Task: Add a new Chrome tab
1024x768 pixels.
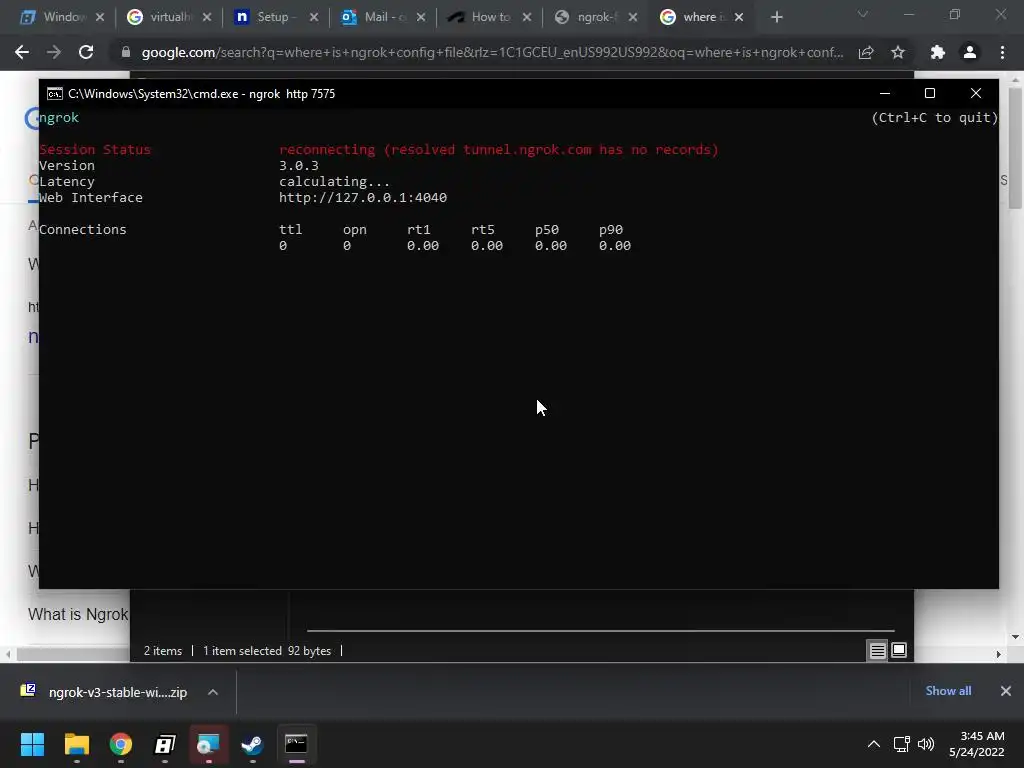Action: point(776,17)
